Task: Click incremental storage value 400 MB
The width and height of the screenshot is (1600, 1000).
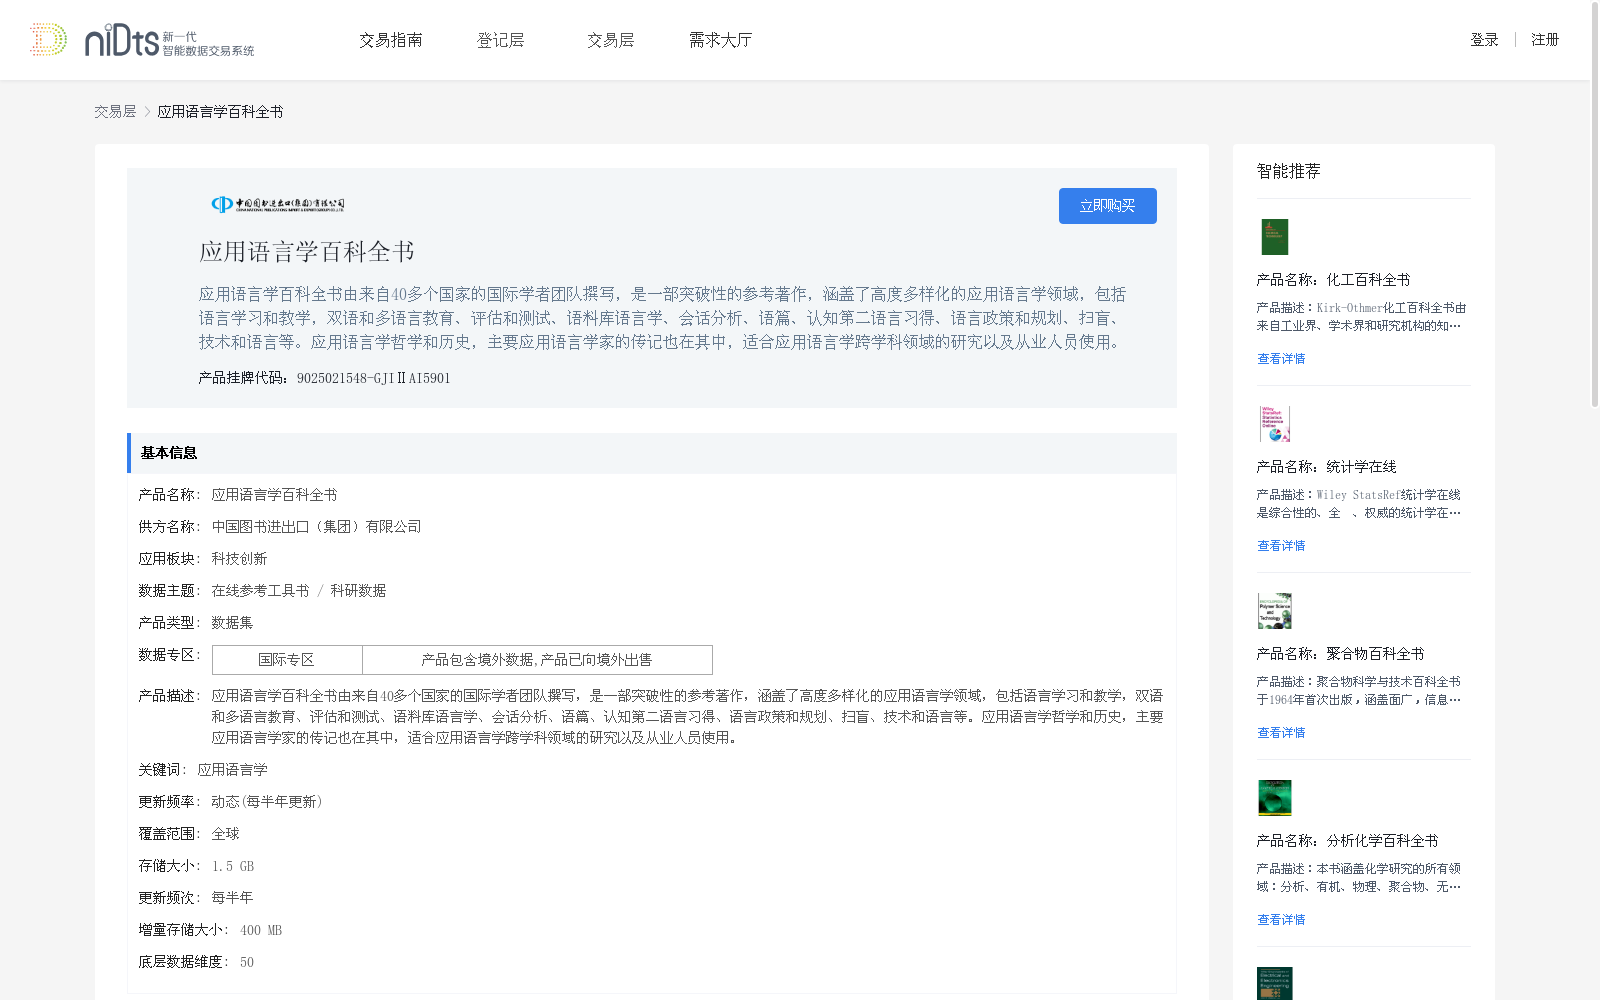Action: pyautogui.click(x=261, y=930)
